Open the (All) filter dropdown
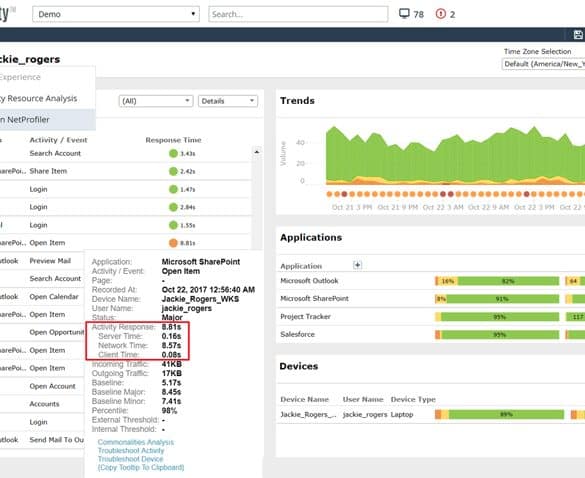Screen dimensions: 585x478 [156, 101]
